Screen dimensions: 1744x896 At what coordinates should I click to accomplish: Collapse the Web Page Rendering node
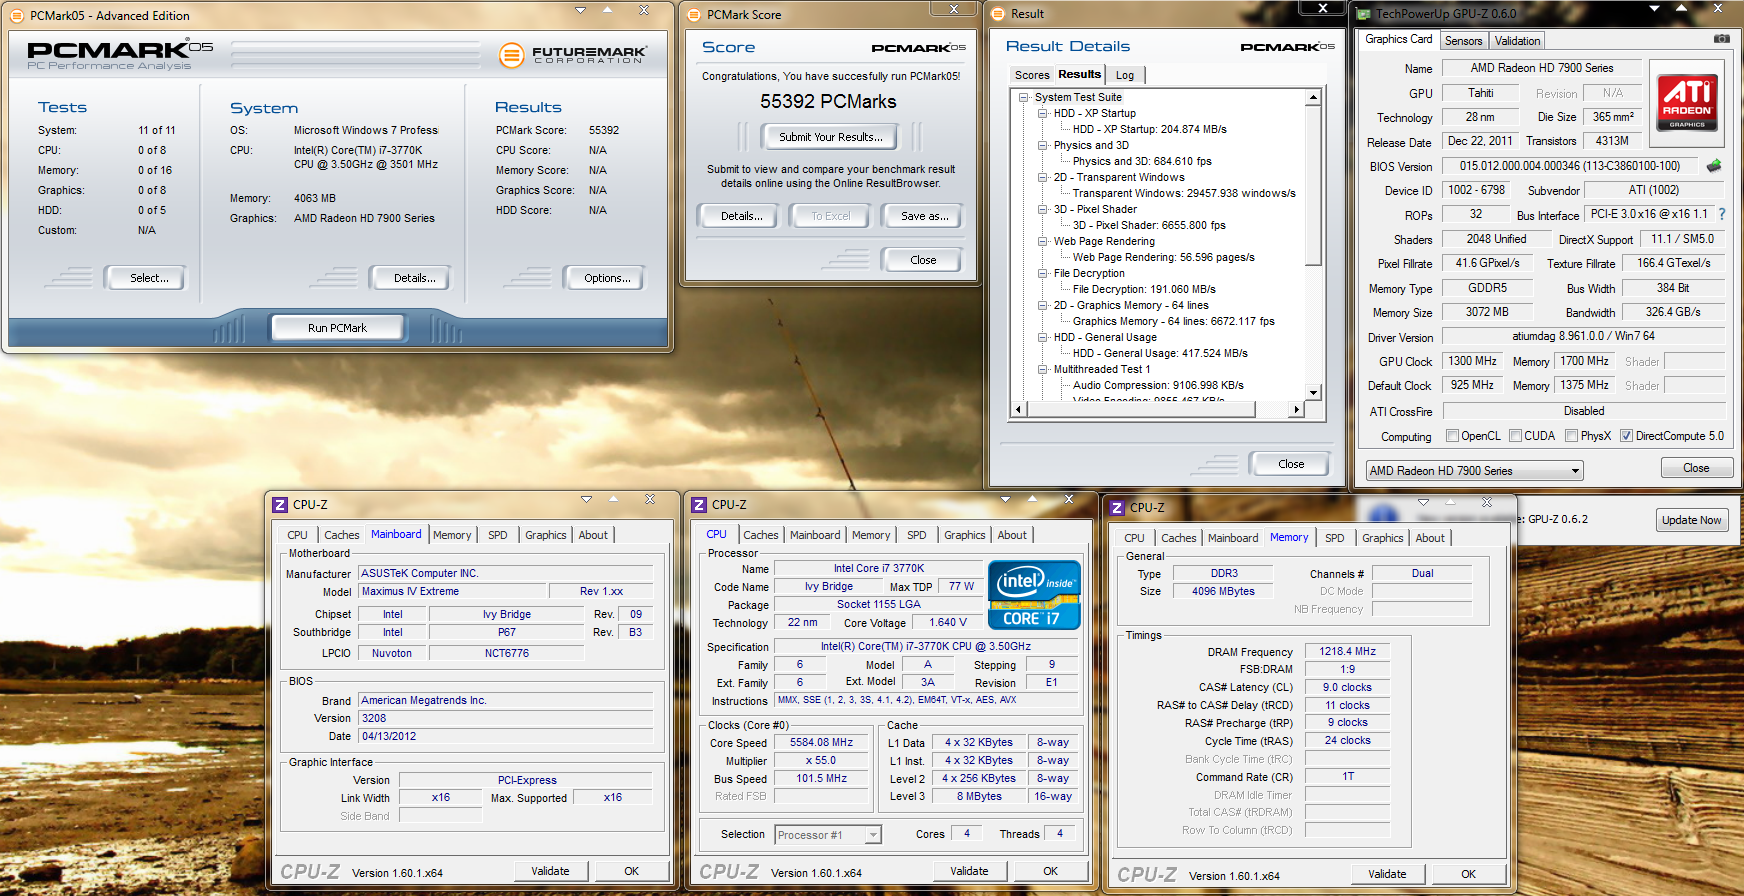[1043, 241]
